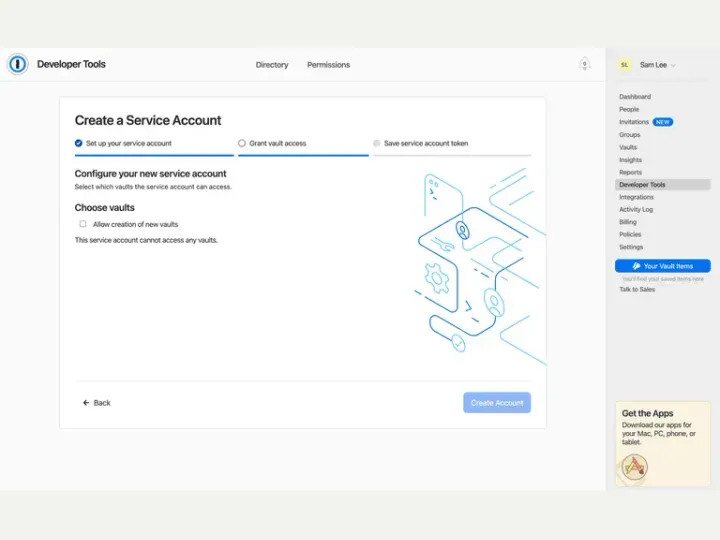Select the Set up your service account step

[124, 143]
